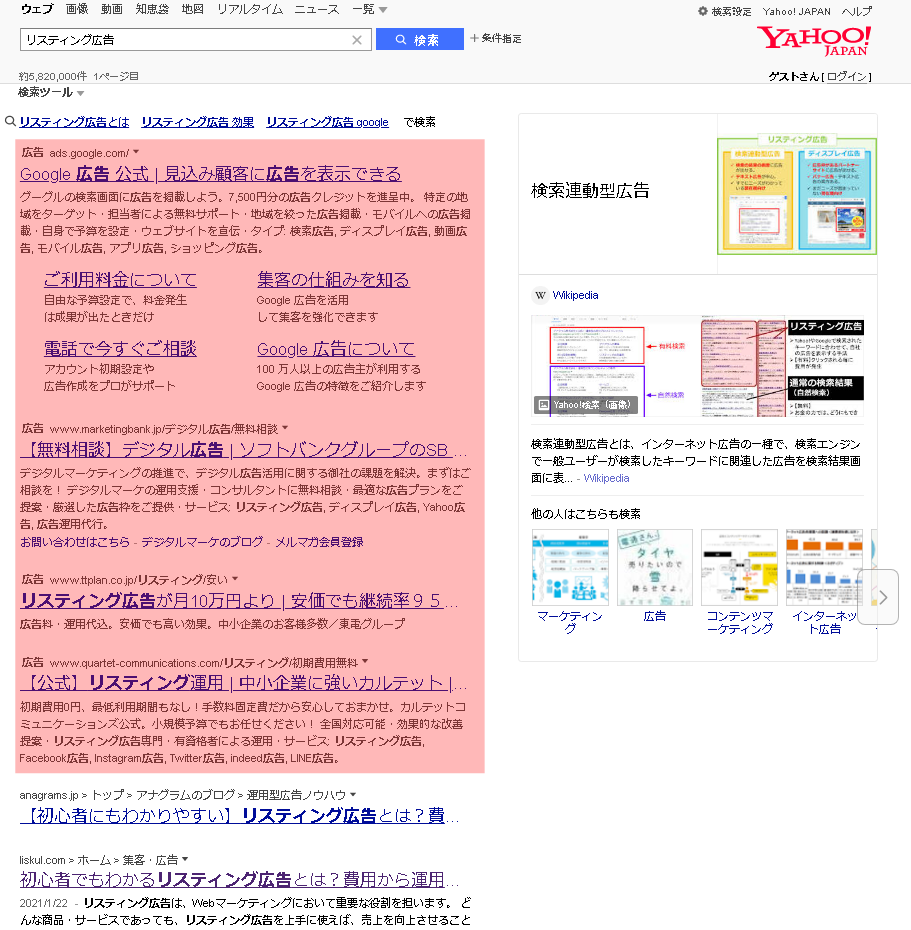The image size is (911, 930).
Task: Open the dropdown arrow beside liskul.com breadcrumb
Action: tap(185, 859)
